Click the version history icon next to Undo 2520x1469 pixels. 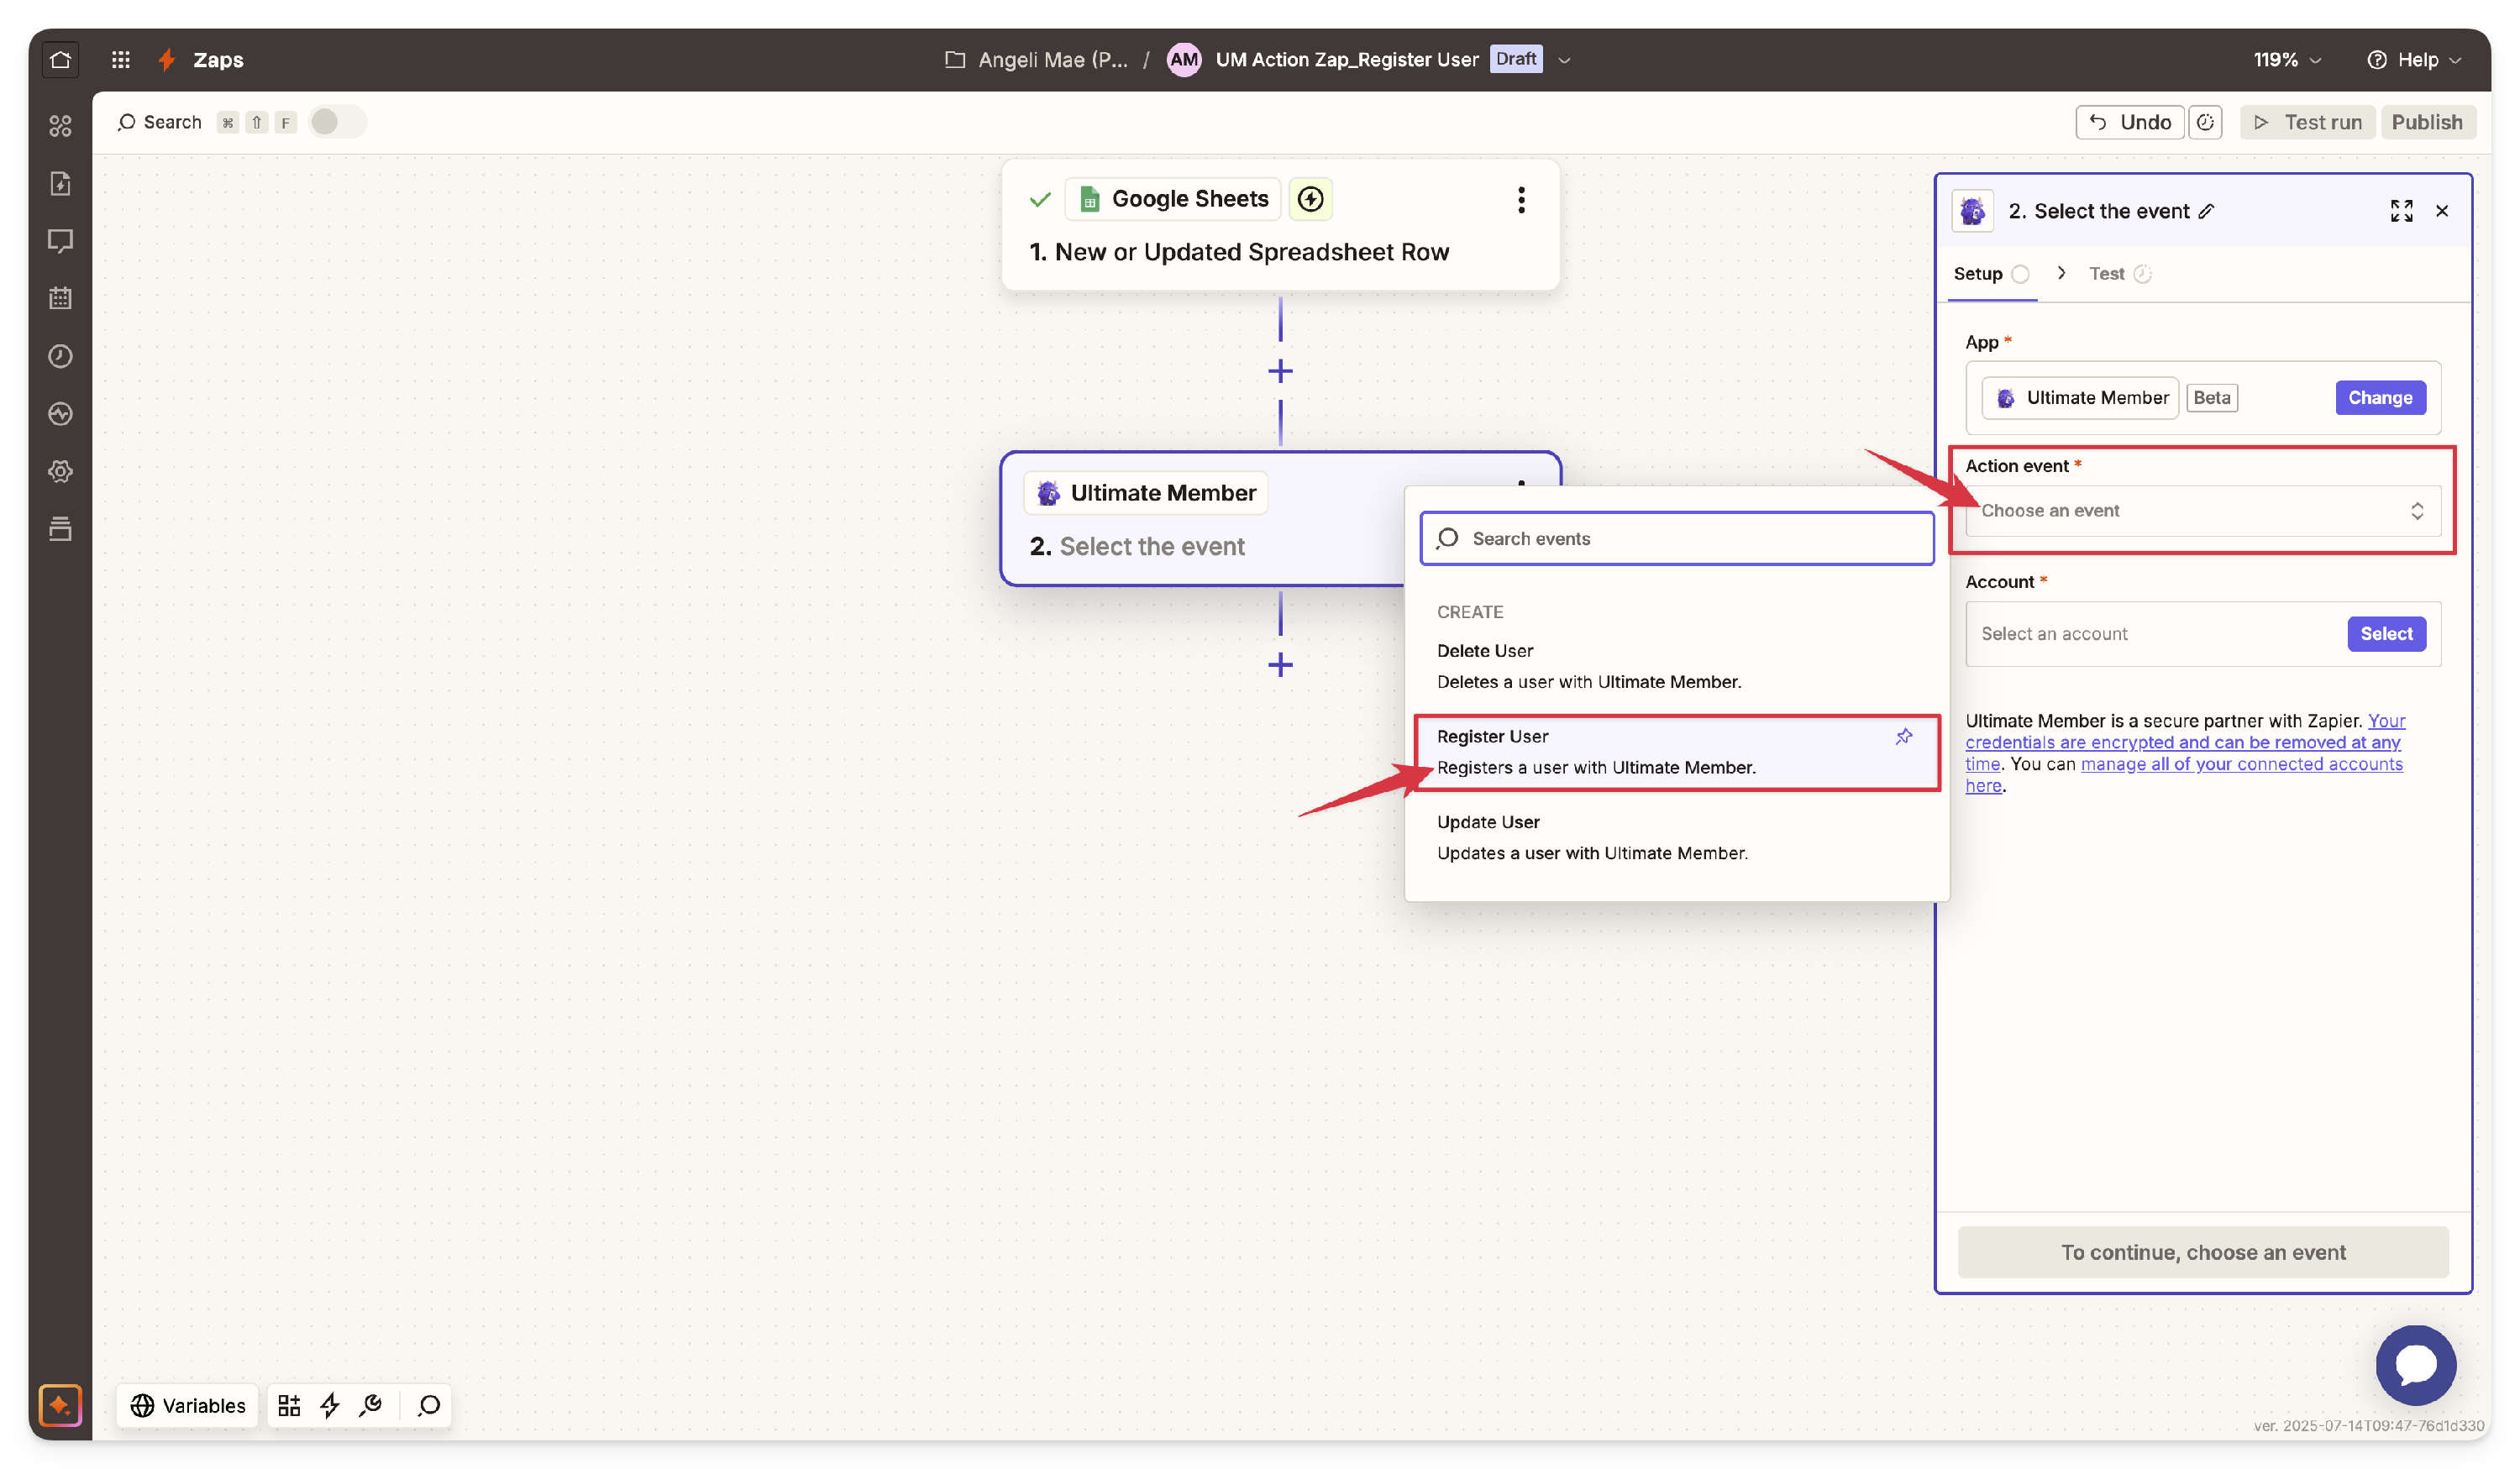pyautogui.click(x=2206, y=122)
